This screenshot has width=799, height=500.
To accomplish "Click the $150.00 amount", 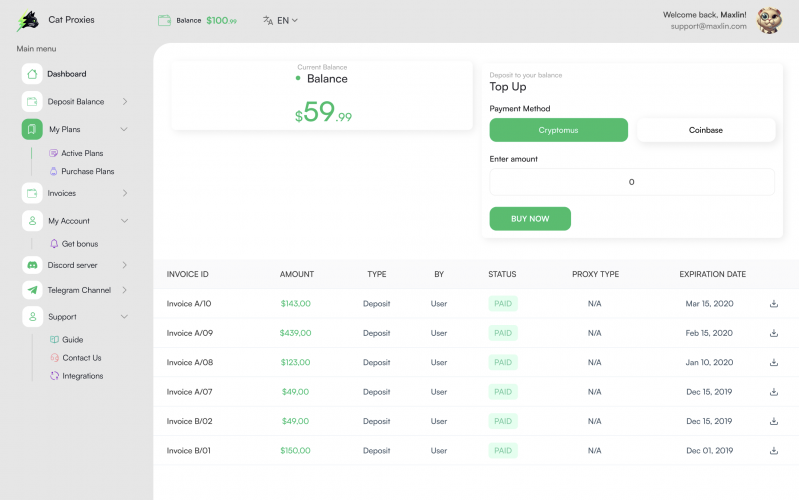I will (296, 451).
